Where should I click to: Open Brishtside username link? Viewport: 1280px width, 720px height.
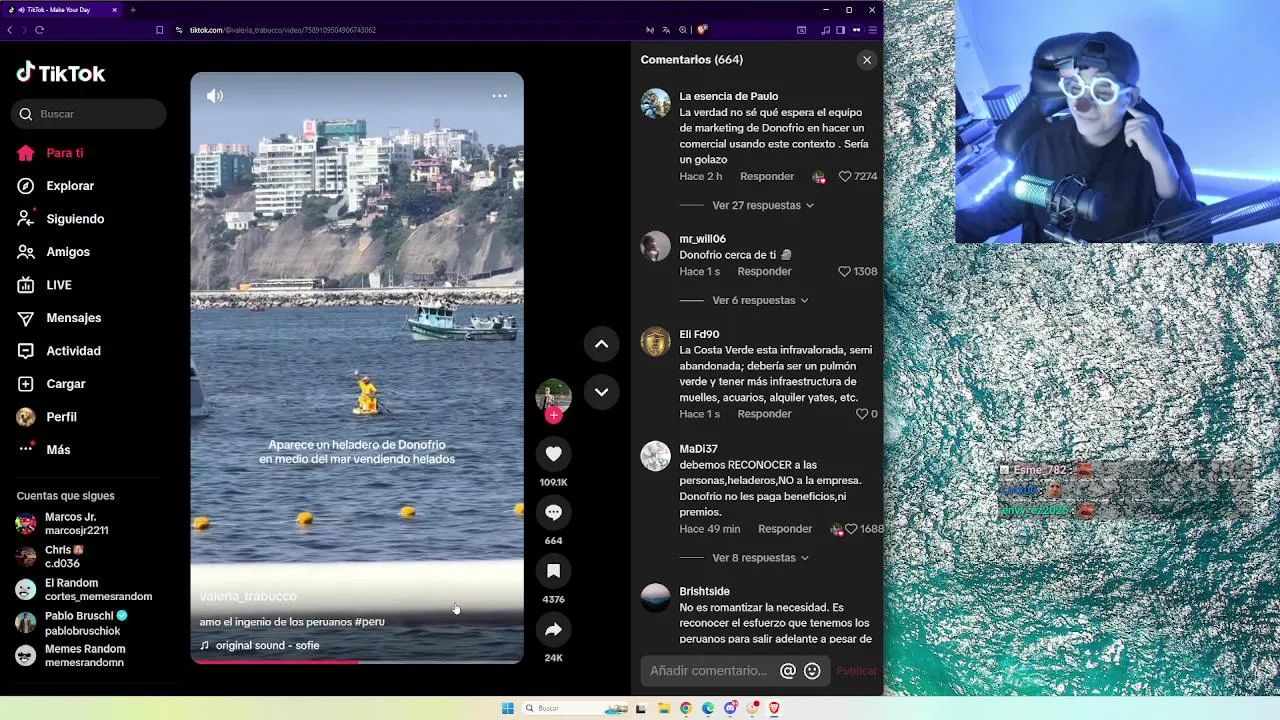click(x=705, y=592)
